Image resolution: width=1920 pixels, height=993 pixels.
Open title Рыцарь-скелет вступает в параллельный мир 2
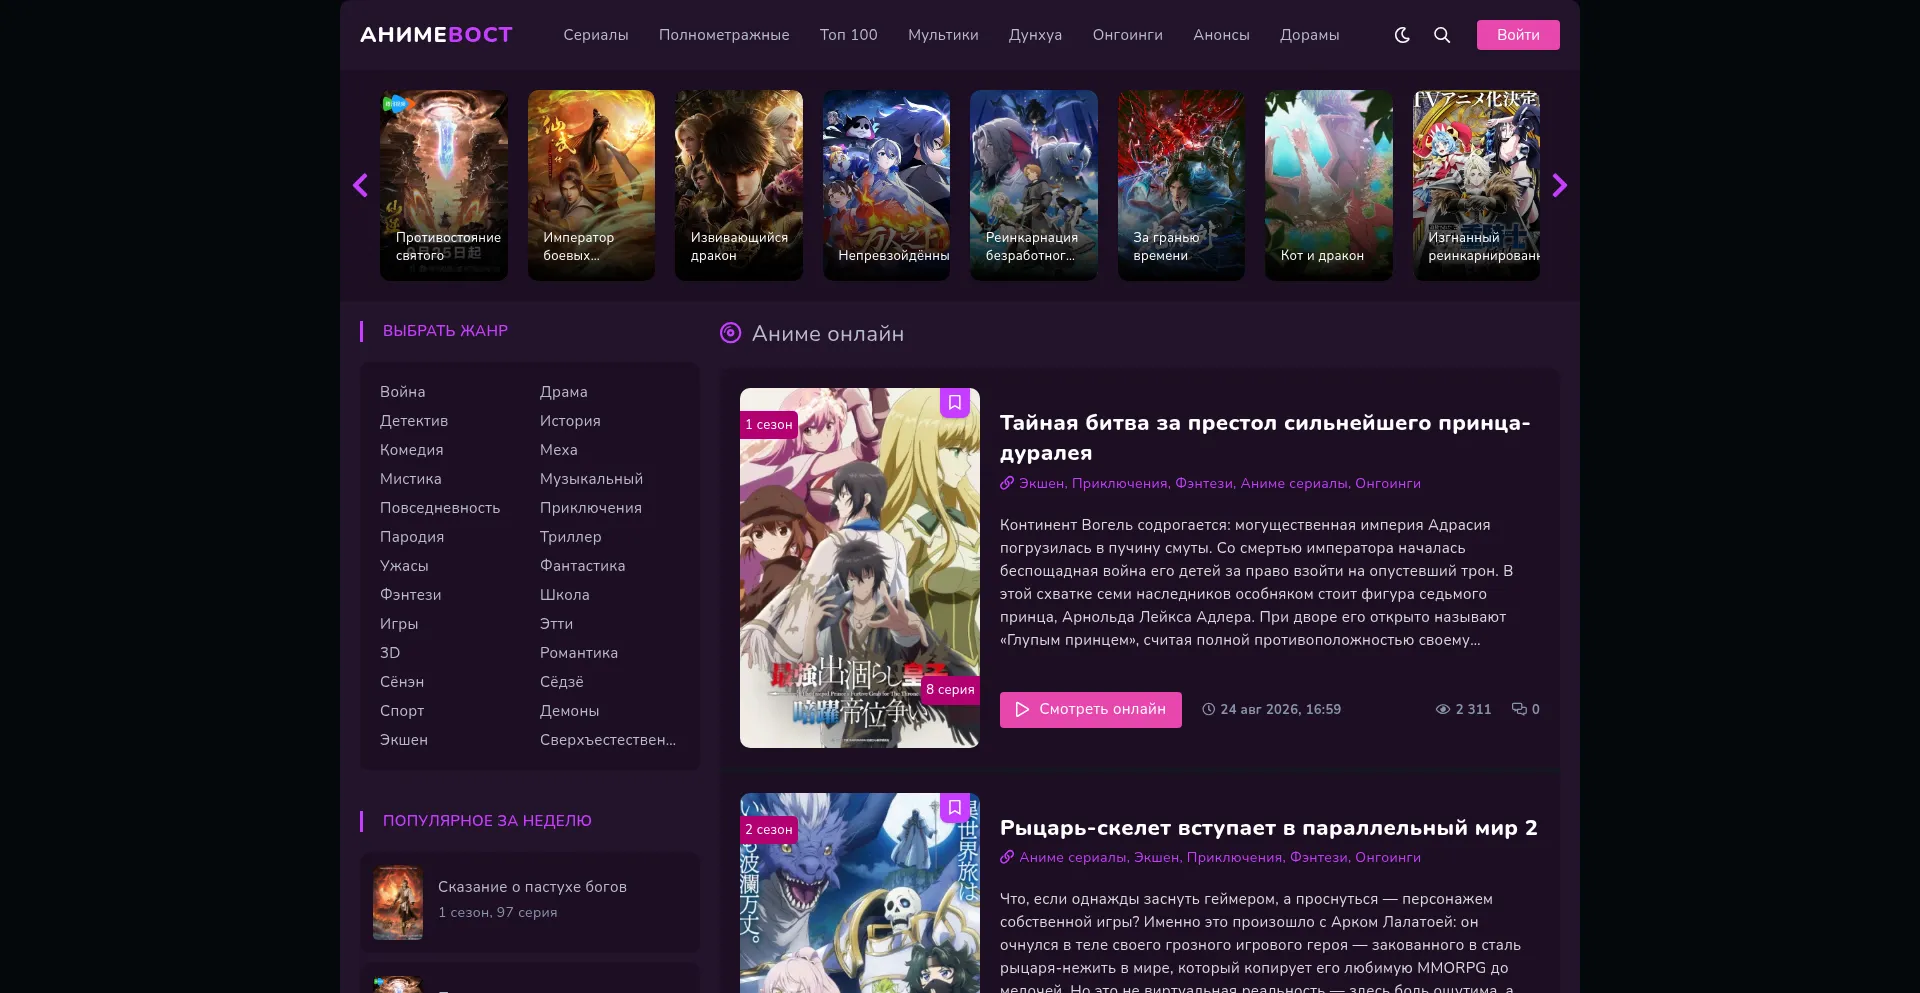1269,828
